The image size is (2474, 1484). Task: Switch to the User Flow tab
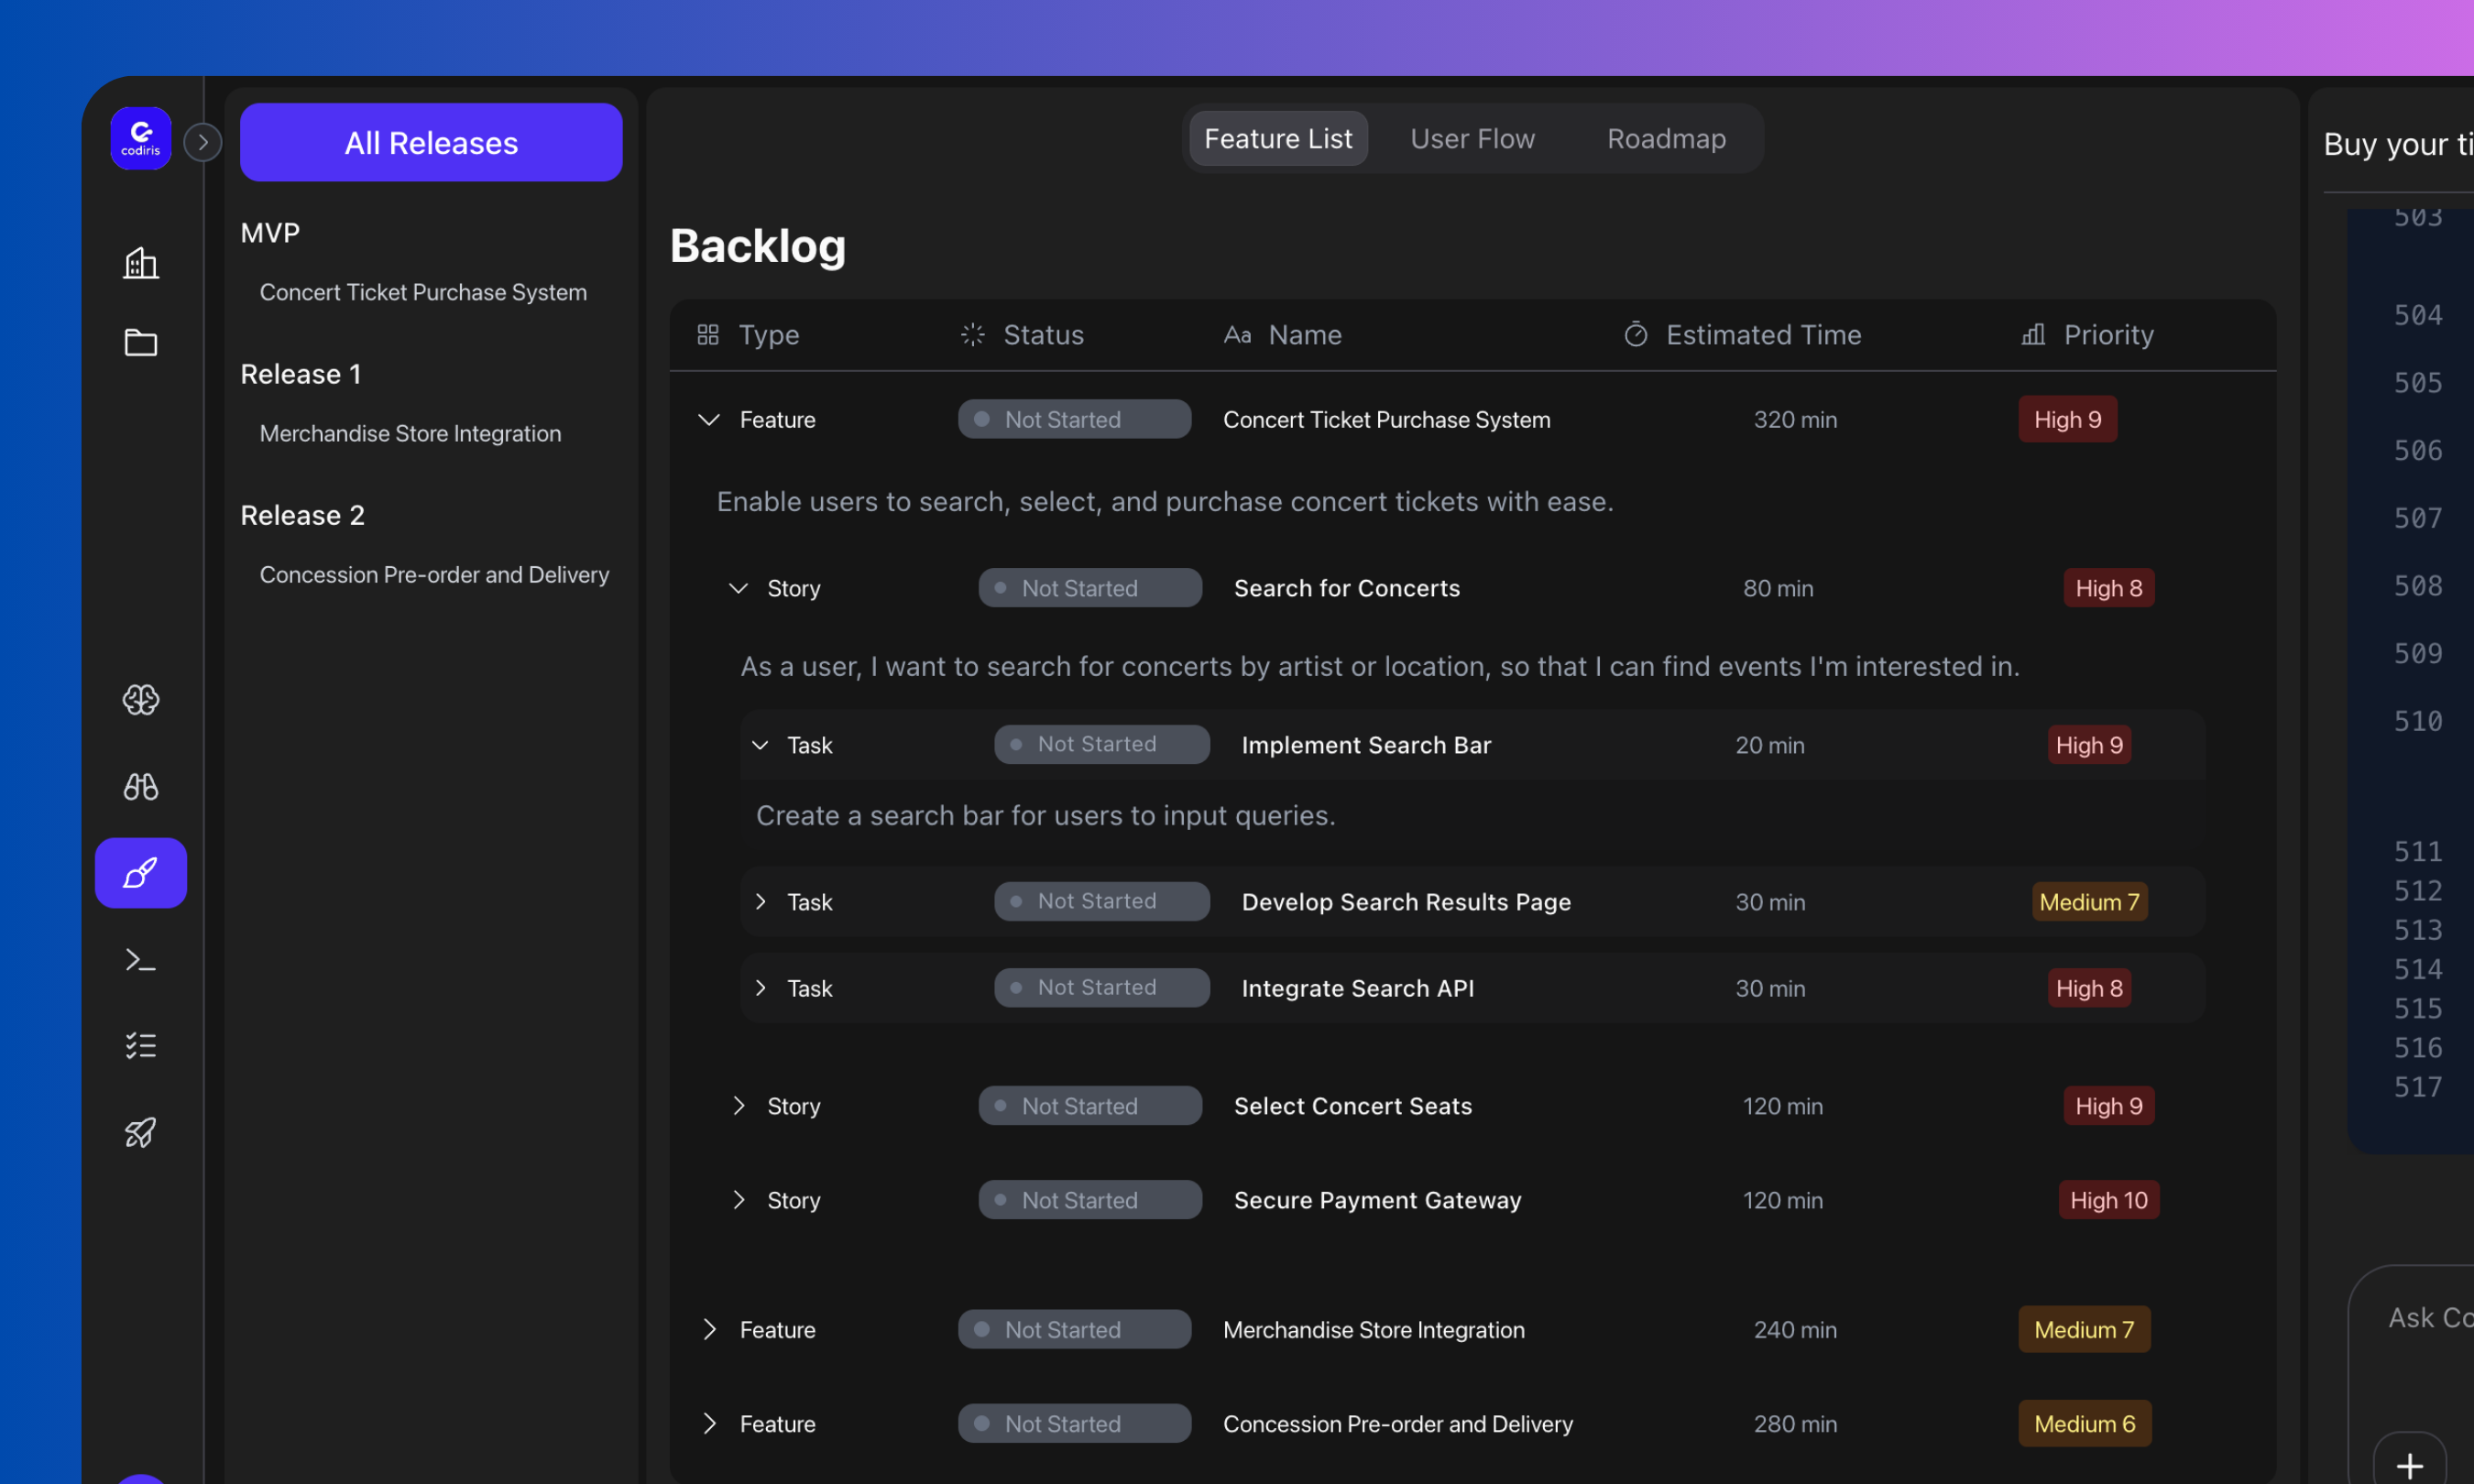tap(1472, 139)
